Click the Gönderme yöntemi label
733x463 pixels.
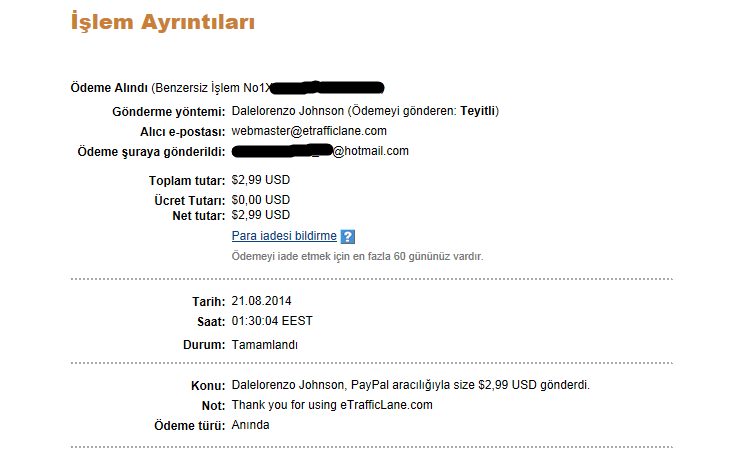pyautogui.click(x=168, y=112)
